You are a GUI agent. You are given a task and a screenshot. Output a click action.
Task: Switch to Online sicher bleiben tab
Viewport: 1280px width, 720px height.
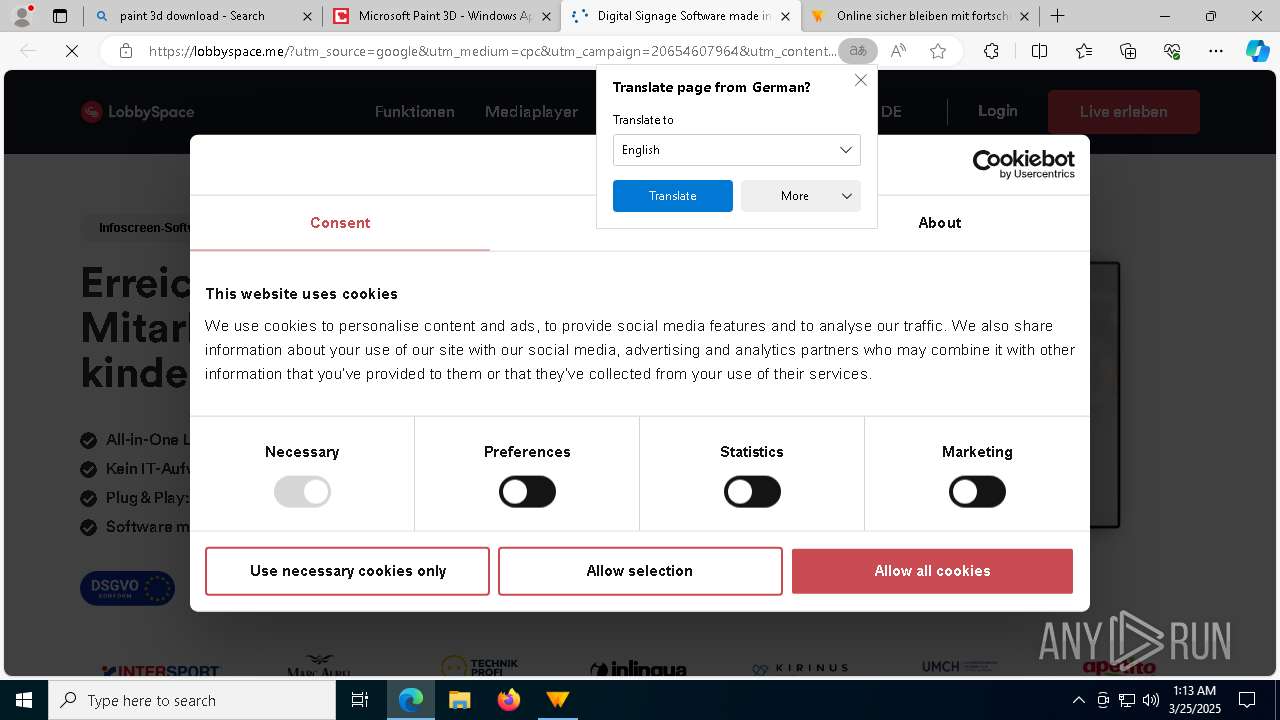pyautogui.click(x=921, y=16)
